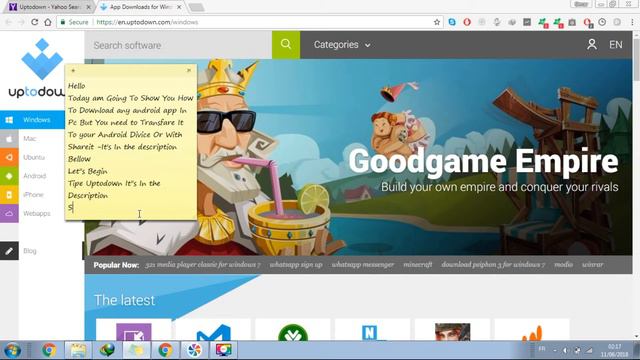This screenshot has width=640, height=360.
Task: Click the blue Skype extension icon
Action: 452,22
